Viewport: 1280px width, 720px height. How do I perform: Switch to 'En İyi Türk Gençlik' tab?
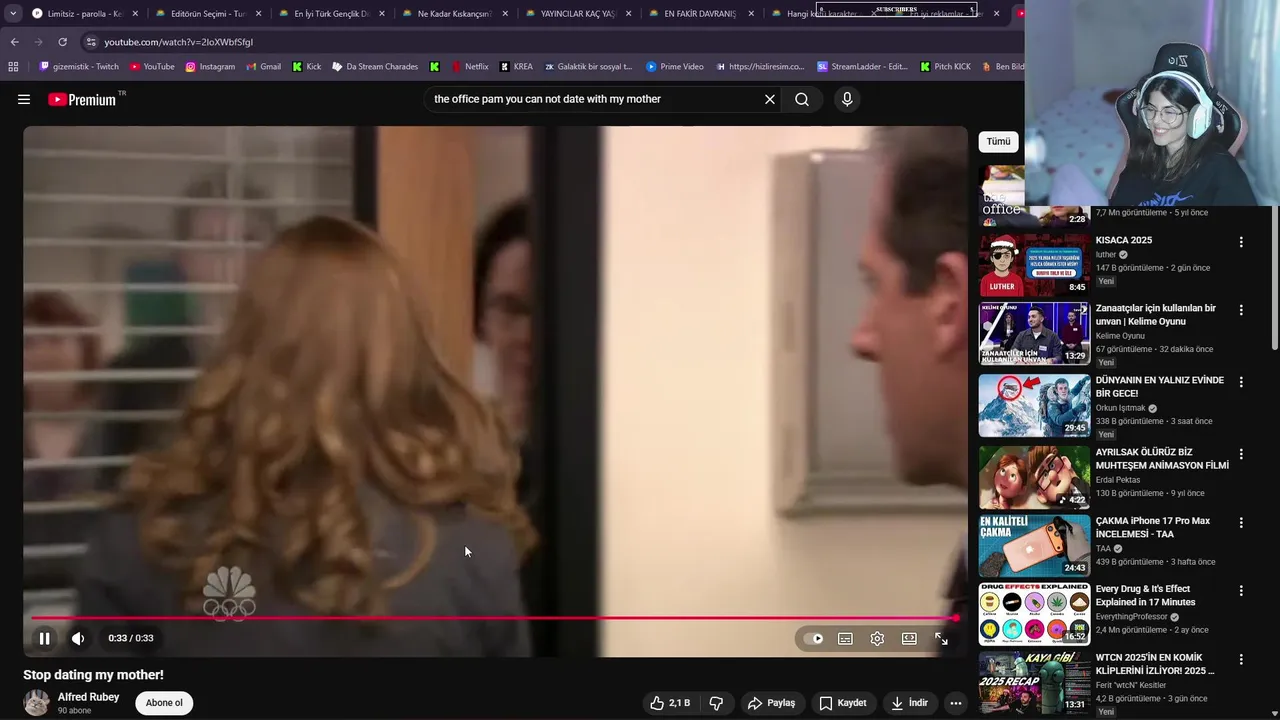[331, 14]
